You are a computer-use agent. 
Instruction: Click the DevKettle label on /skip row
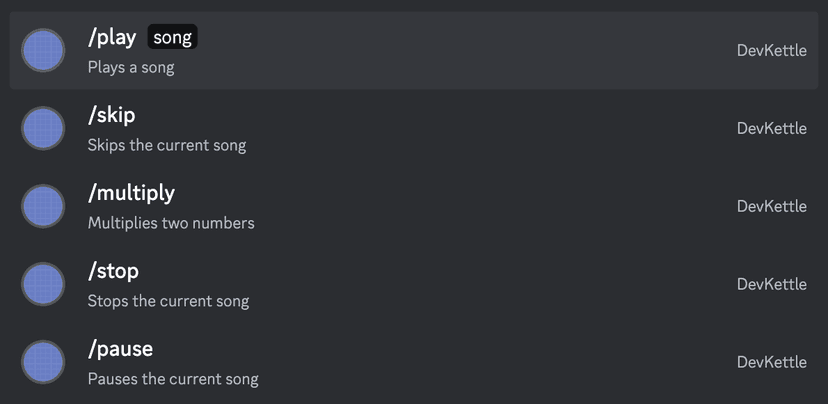pyautogui.click(x=771, y=128)
